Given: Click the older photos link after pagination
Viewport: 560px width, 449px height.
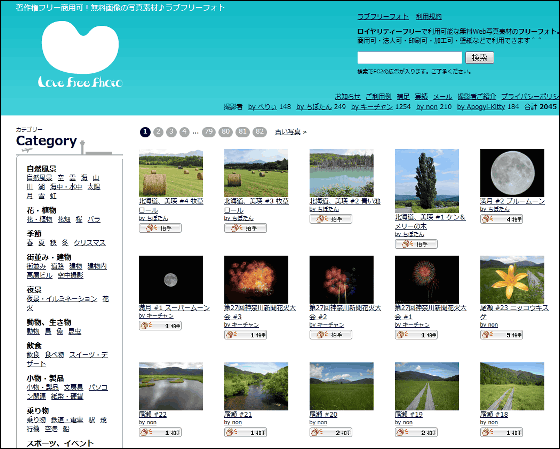Looking at the screenshot, I should coord(291,132).
